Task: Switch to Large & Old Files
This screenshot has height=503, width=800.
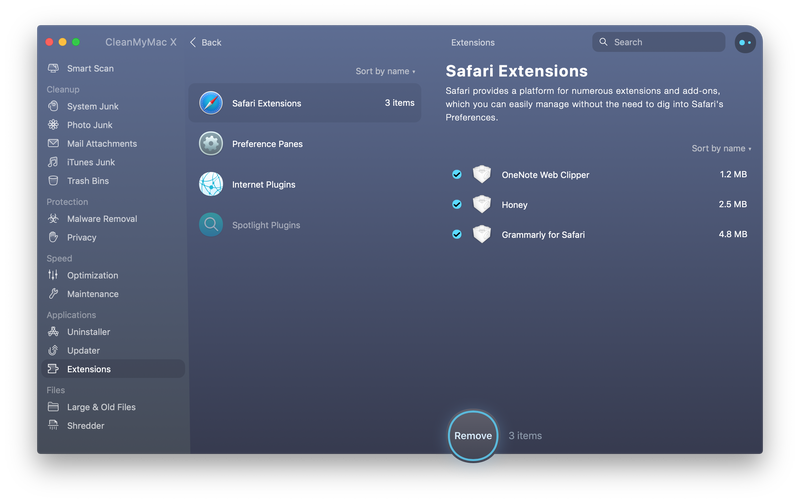Action: [101, 407]
